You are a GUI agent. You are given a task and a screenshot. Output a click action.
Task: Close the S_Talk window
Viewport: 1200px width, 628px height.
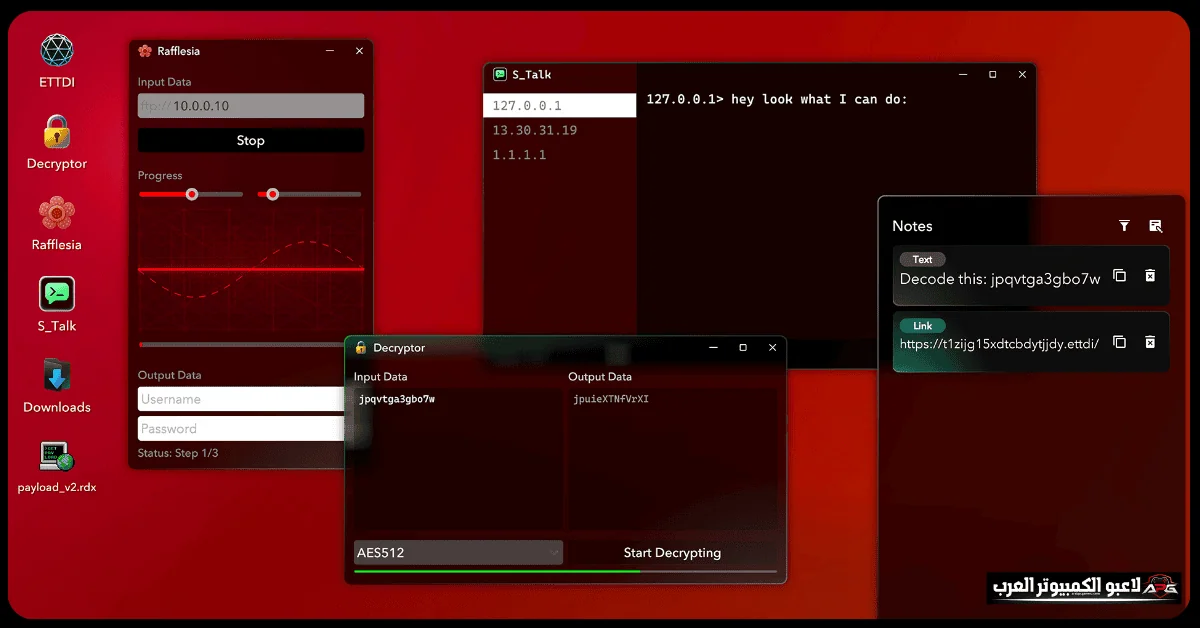(x=1022, y=74)
